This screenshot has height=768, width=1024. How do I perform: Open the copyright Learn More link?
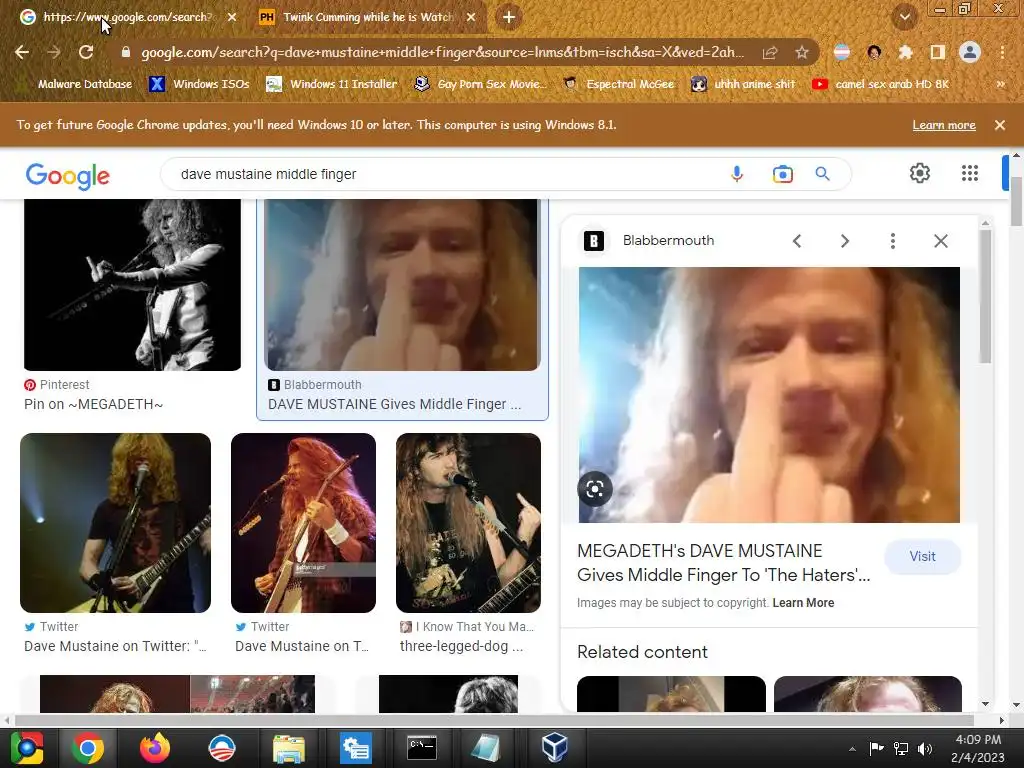pyautogui.click(x=803, y=603)
